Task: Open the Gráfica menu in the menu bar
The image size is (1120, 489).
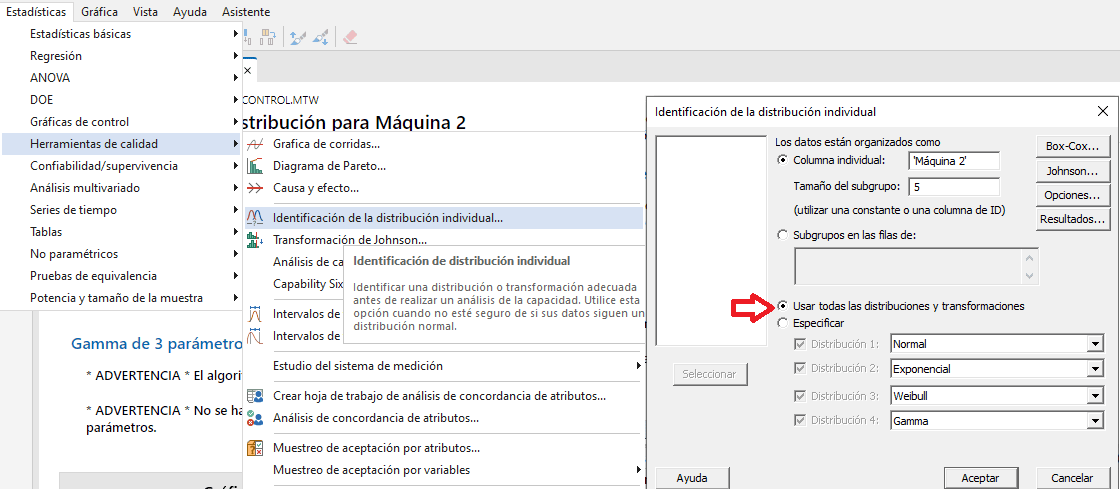Action: click(x=99, y=12)
